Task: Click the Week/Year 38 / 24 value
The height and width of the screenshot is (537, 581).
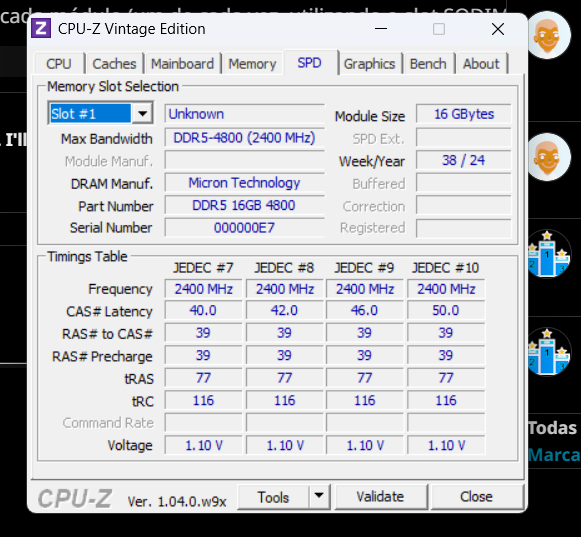Action: (x=464, y=160)
